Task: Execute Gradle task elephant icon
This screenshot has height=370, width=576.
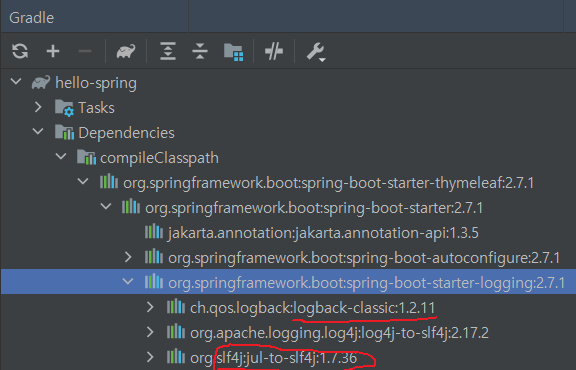Action: [x=126, y=51]
